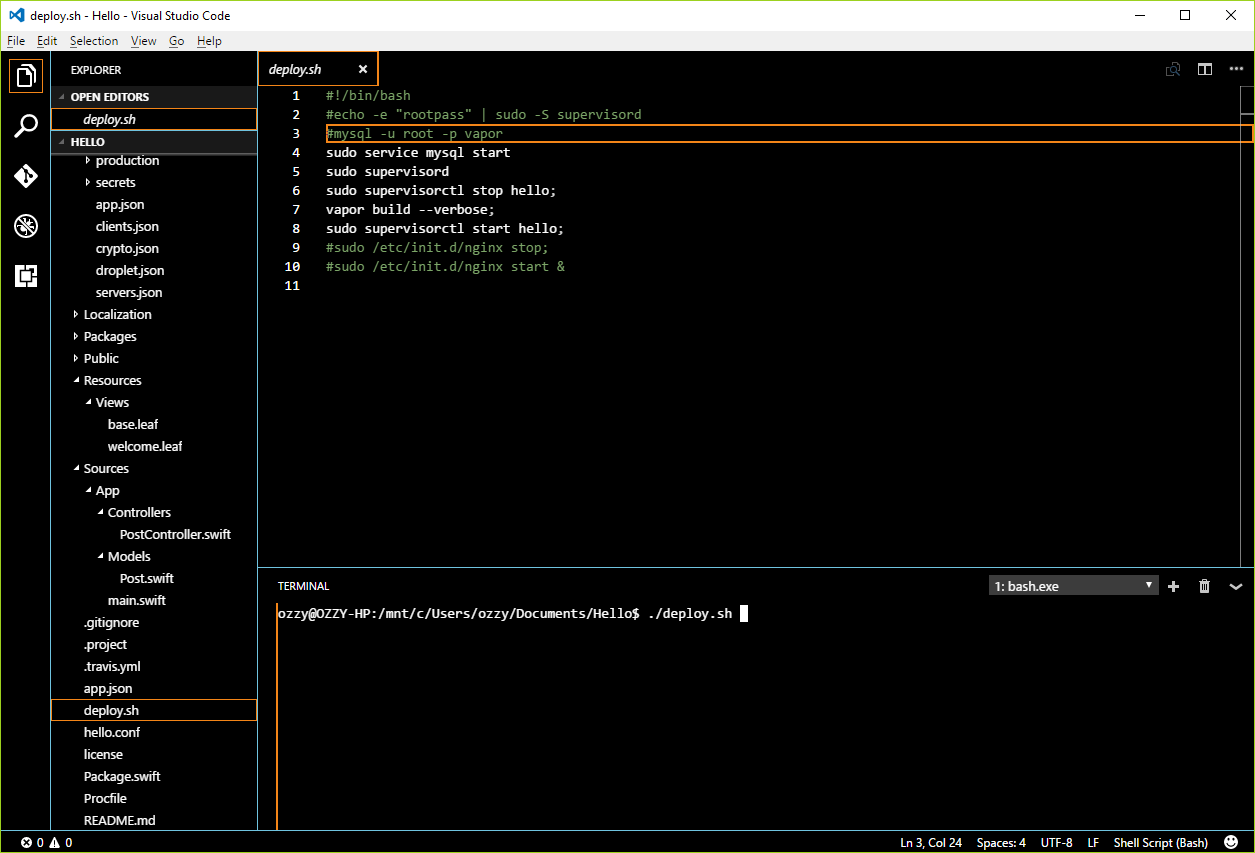The image size is (1255, 853).
Task: Click code line 'vapor build --verbose;'
Action: coord(410,209)
